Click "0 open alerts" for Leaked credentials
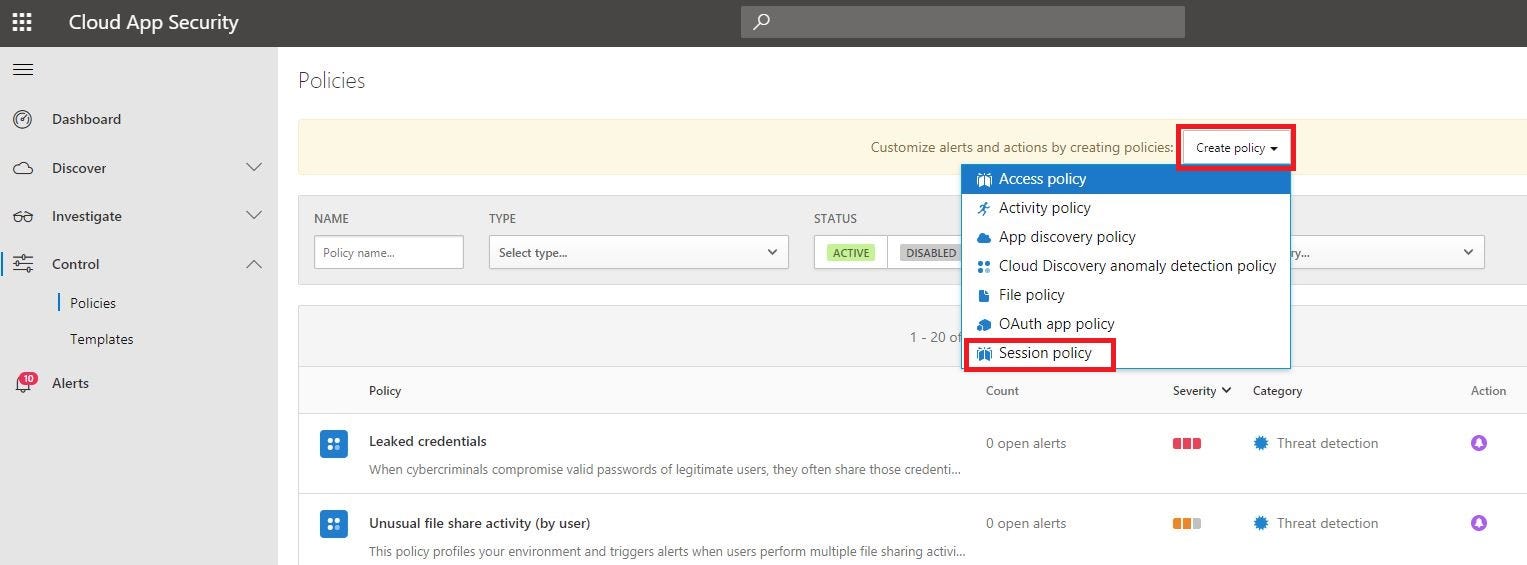The width and height of the screenshot is (1527, 565). pos(1026,443)
